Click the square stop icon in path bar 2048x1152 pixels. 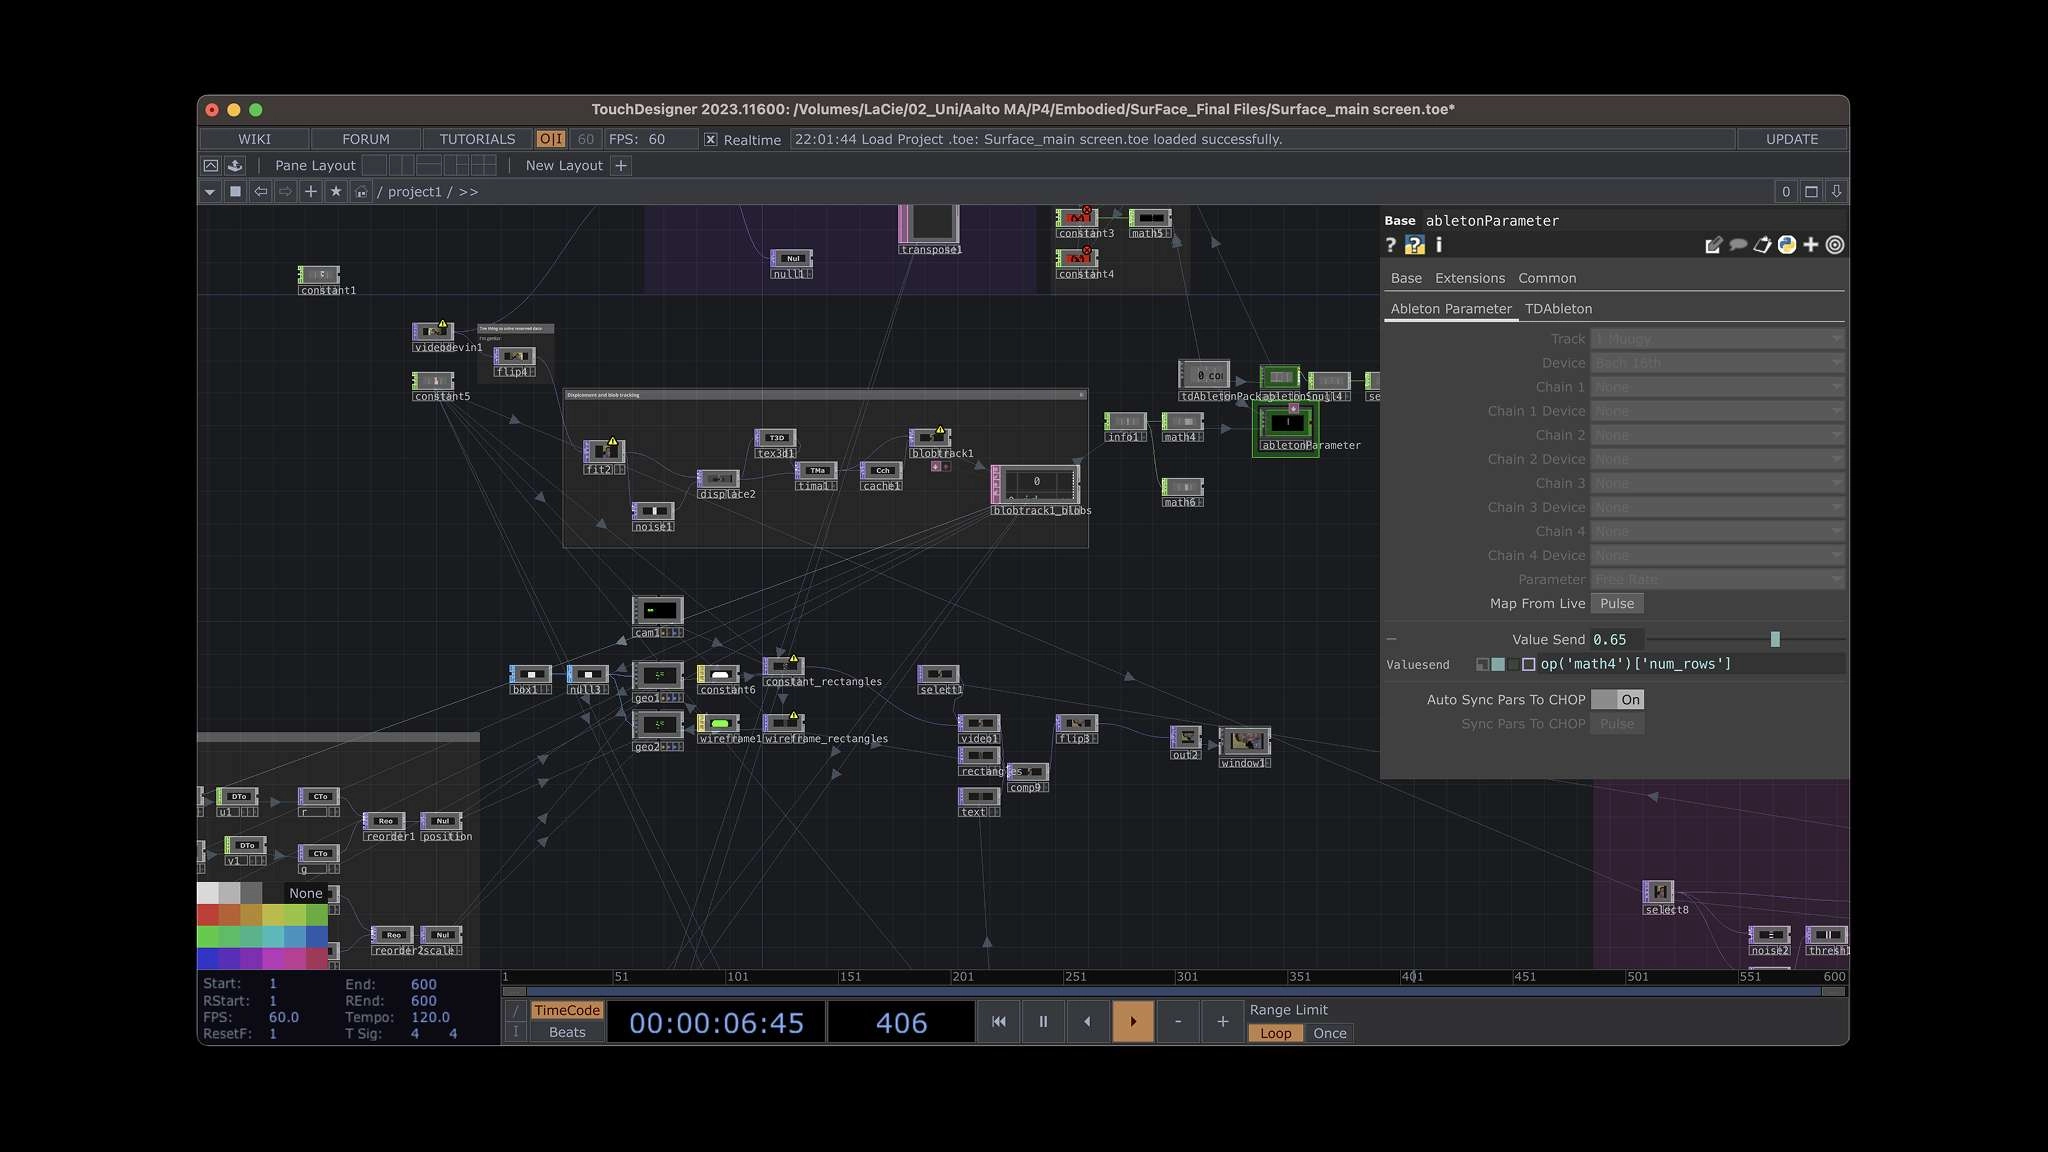pyautogui.click(x=235, y=191)
